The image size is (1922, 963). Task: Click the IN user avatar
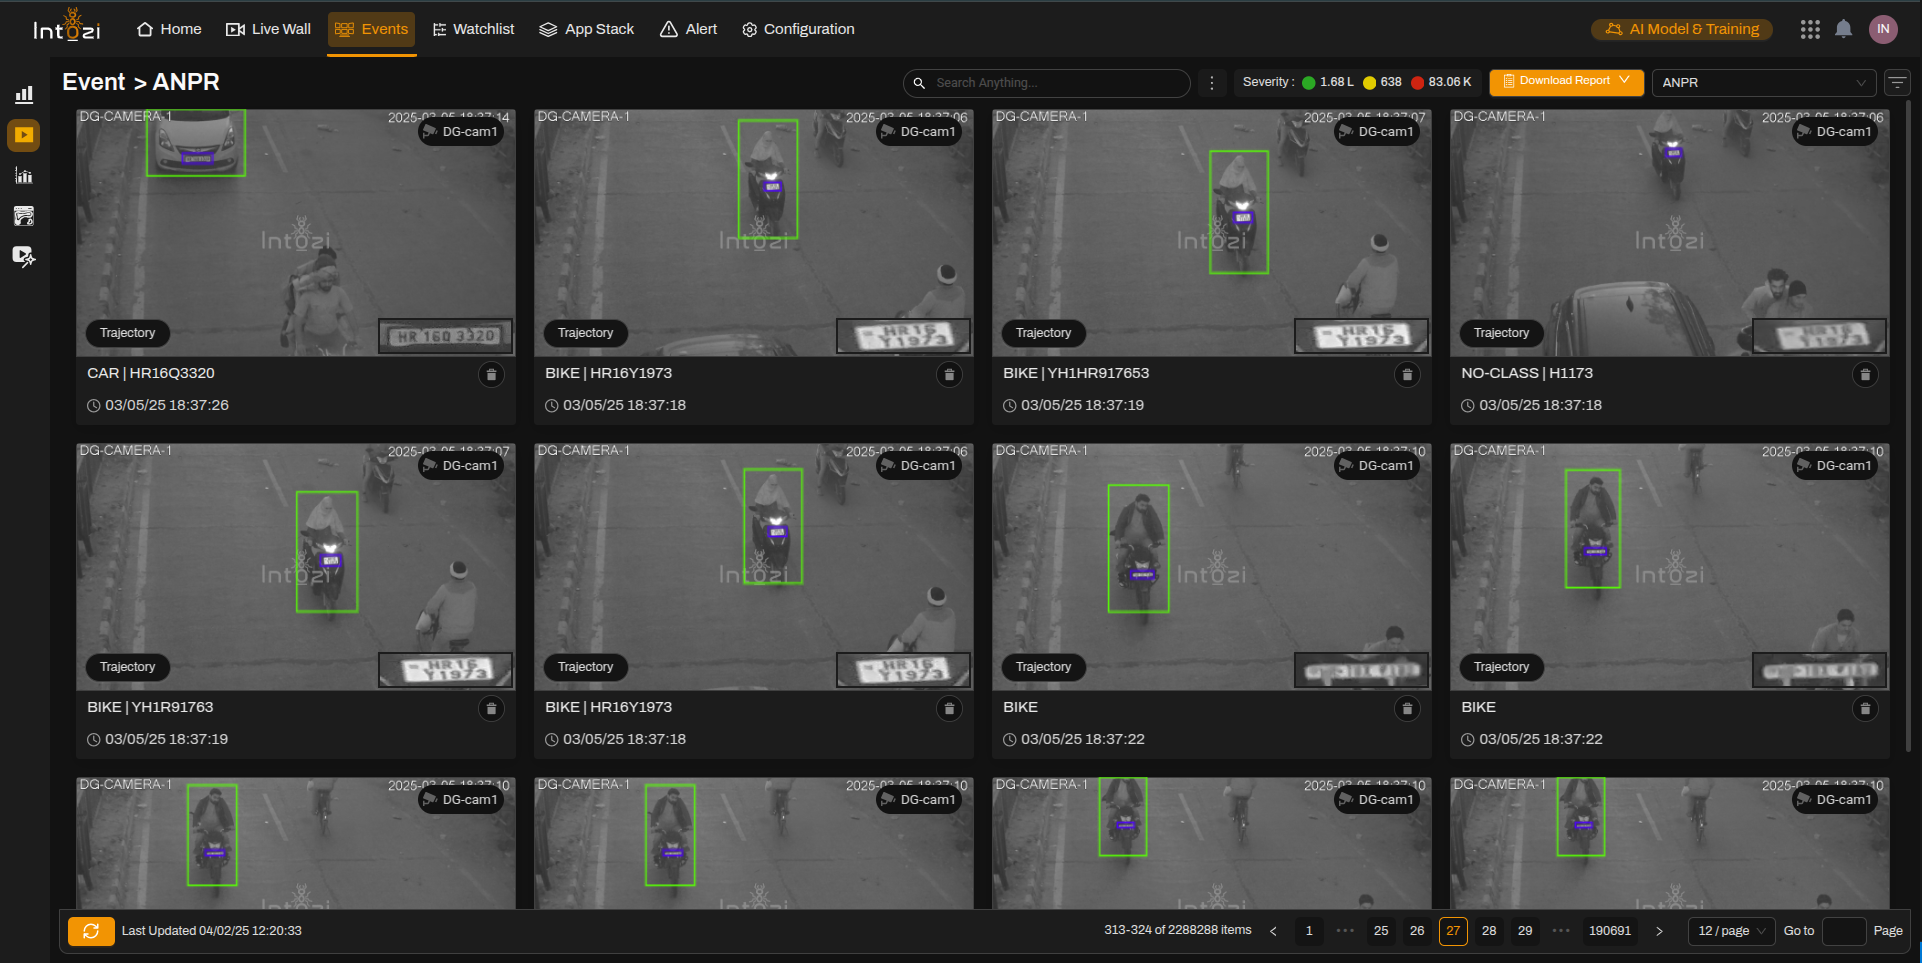[1883, 29]
